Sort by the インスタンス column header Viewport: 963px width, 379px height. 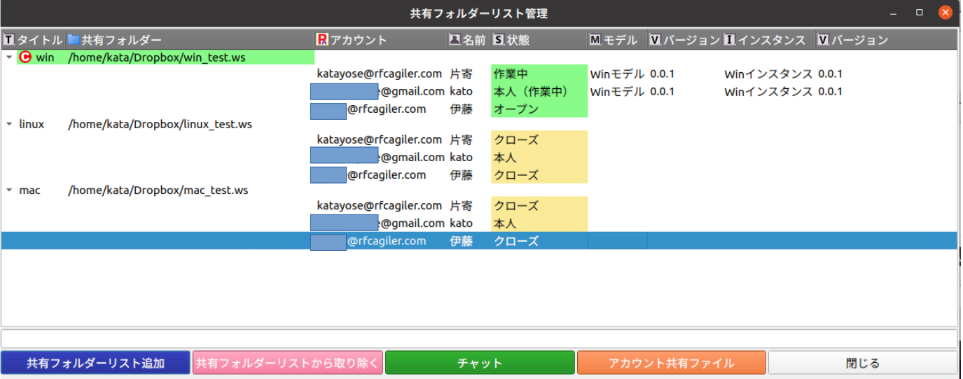pyautogui.click(x=769, y=40)
